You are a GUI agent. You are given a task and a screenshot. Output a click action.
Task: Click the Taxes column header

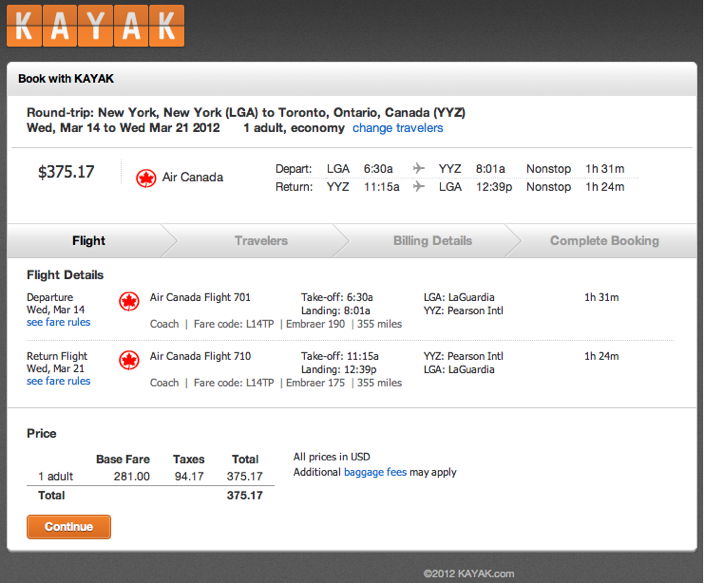(x=189, y=459)
